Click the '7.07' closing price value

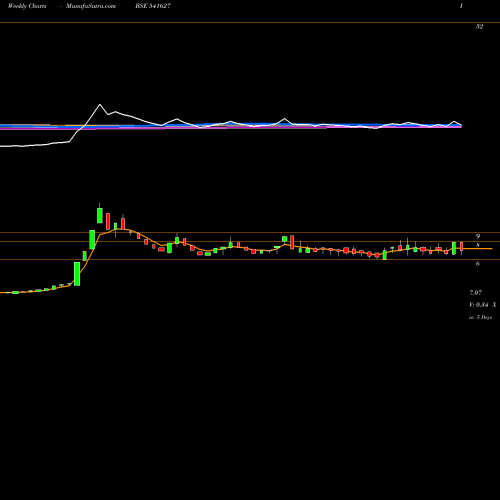[476, 293]
